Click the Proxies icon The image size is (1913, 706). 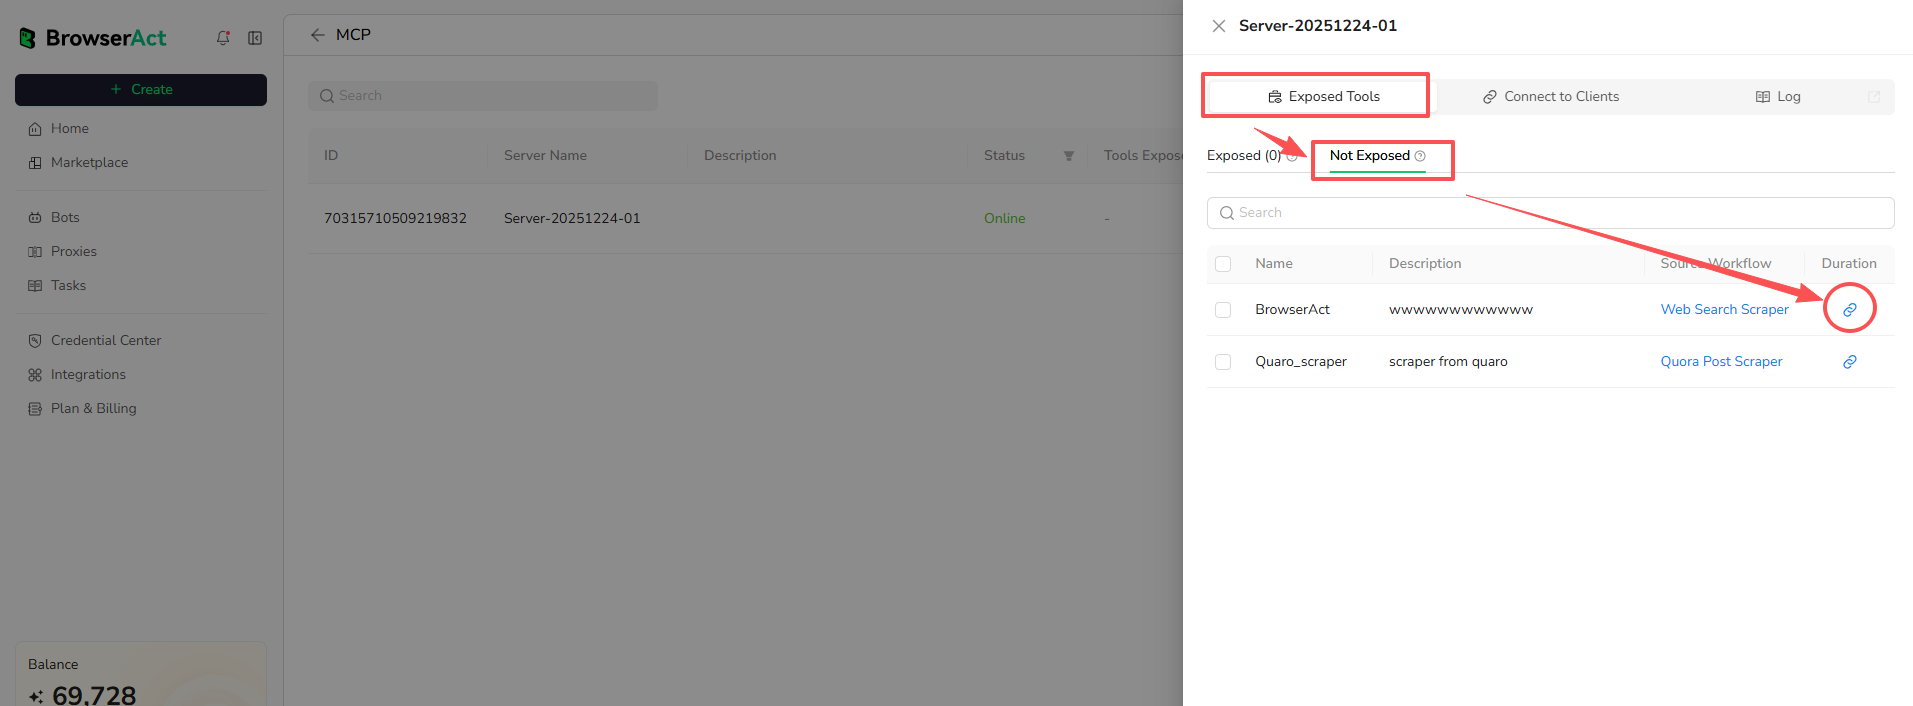point(35,252)
